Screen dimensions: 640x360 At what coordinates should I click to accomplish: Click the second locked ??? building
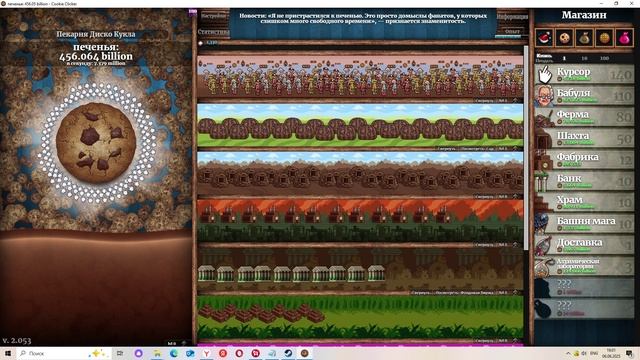[x=584, y=309]
